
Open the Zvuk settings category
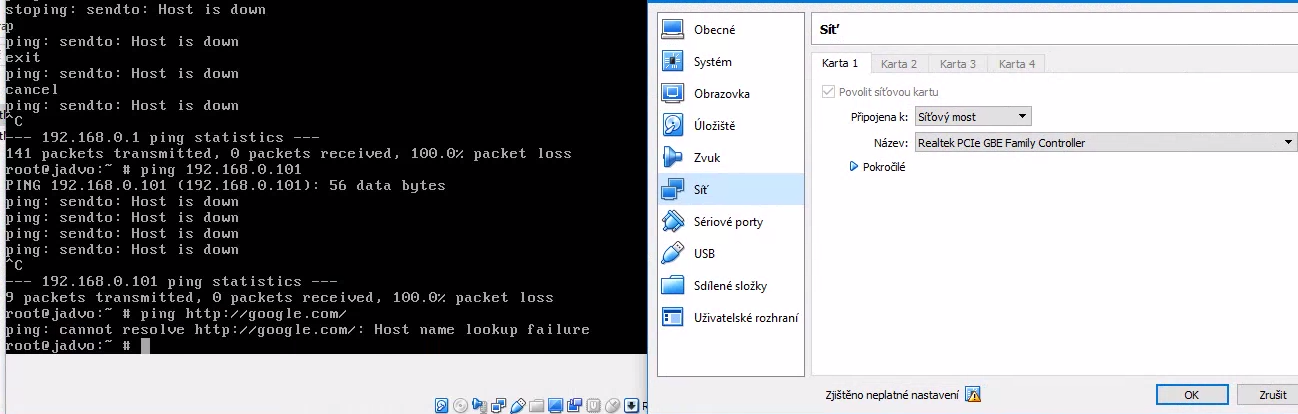[730, 158]
